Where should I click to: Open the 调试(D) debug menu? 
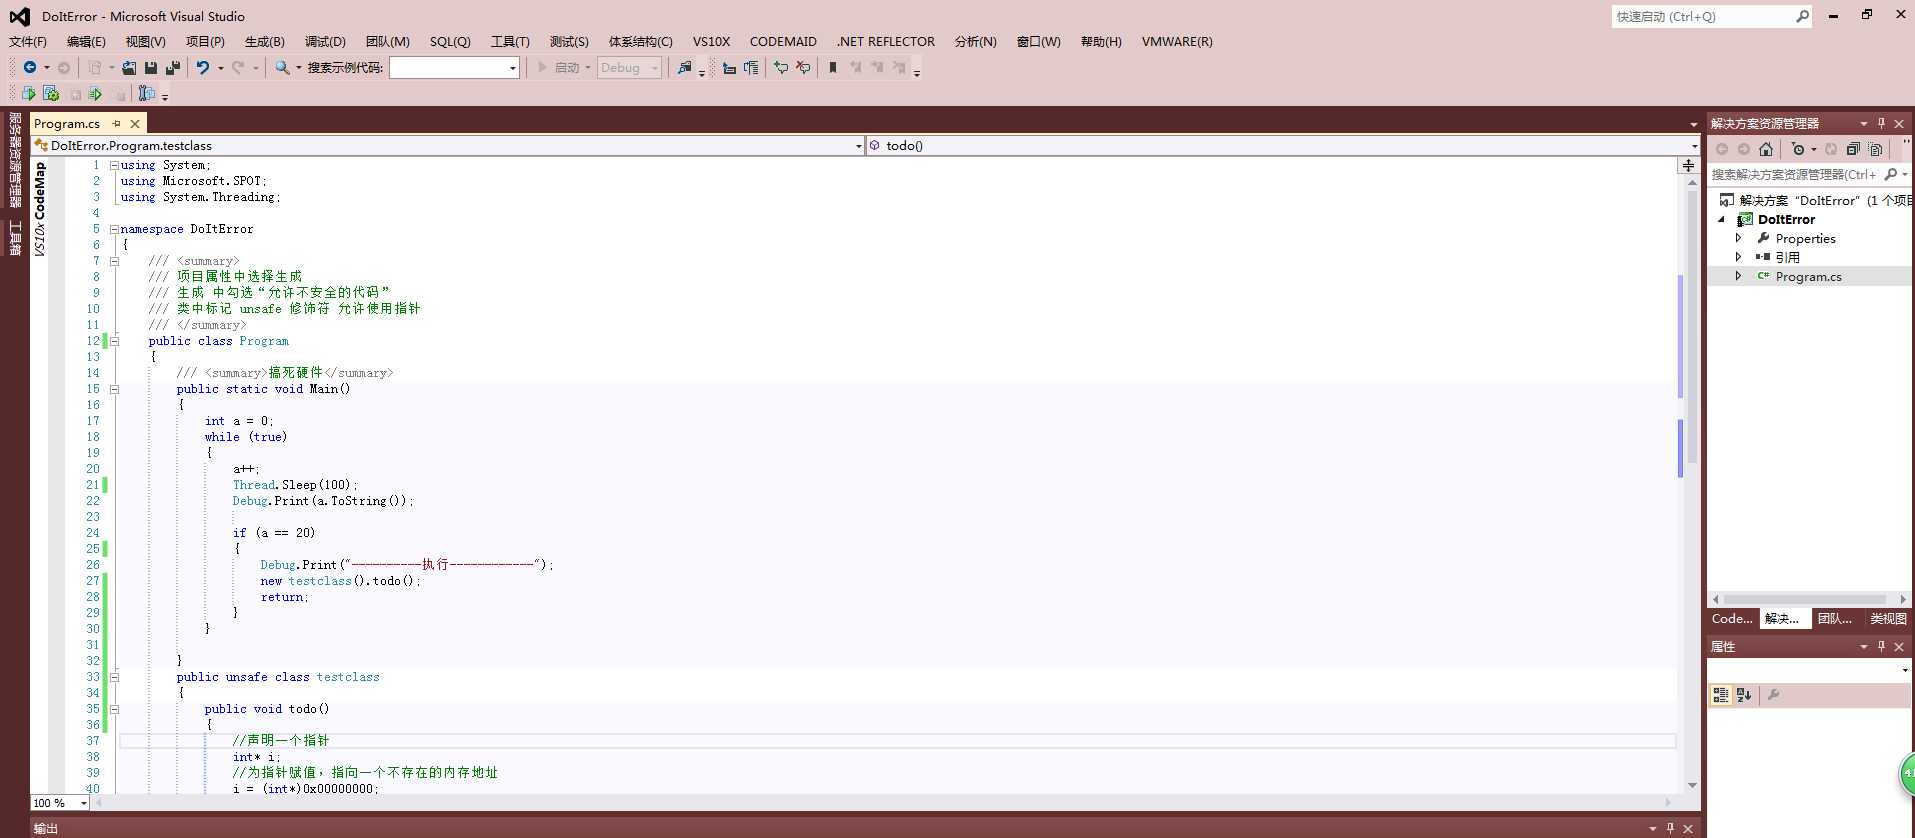tap(325, 41)
